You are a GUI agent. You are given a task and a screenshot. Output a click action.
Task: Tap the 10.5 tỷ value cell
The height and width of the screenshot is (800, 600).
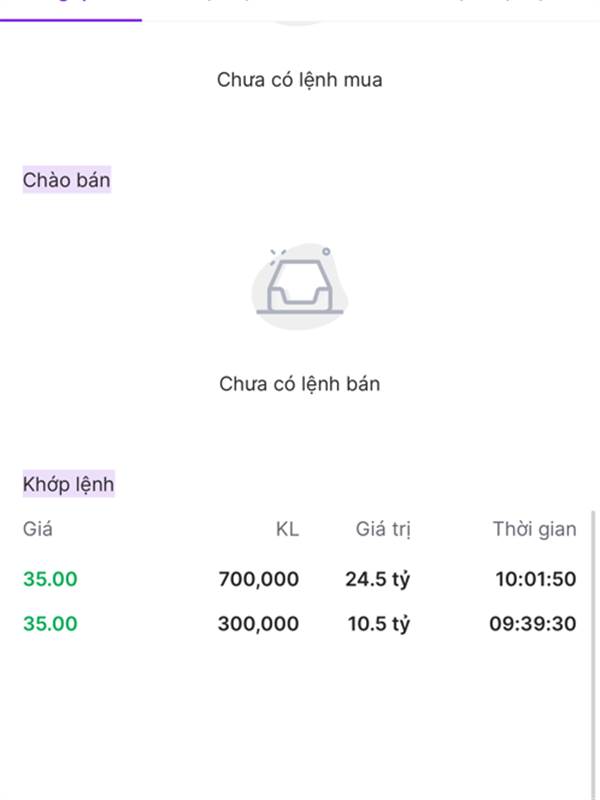379,624
